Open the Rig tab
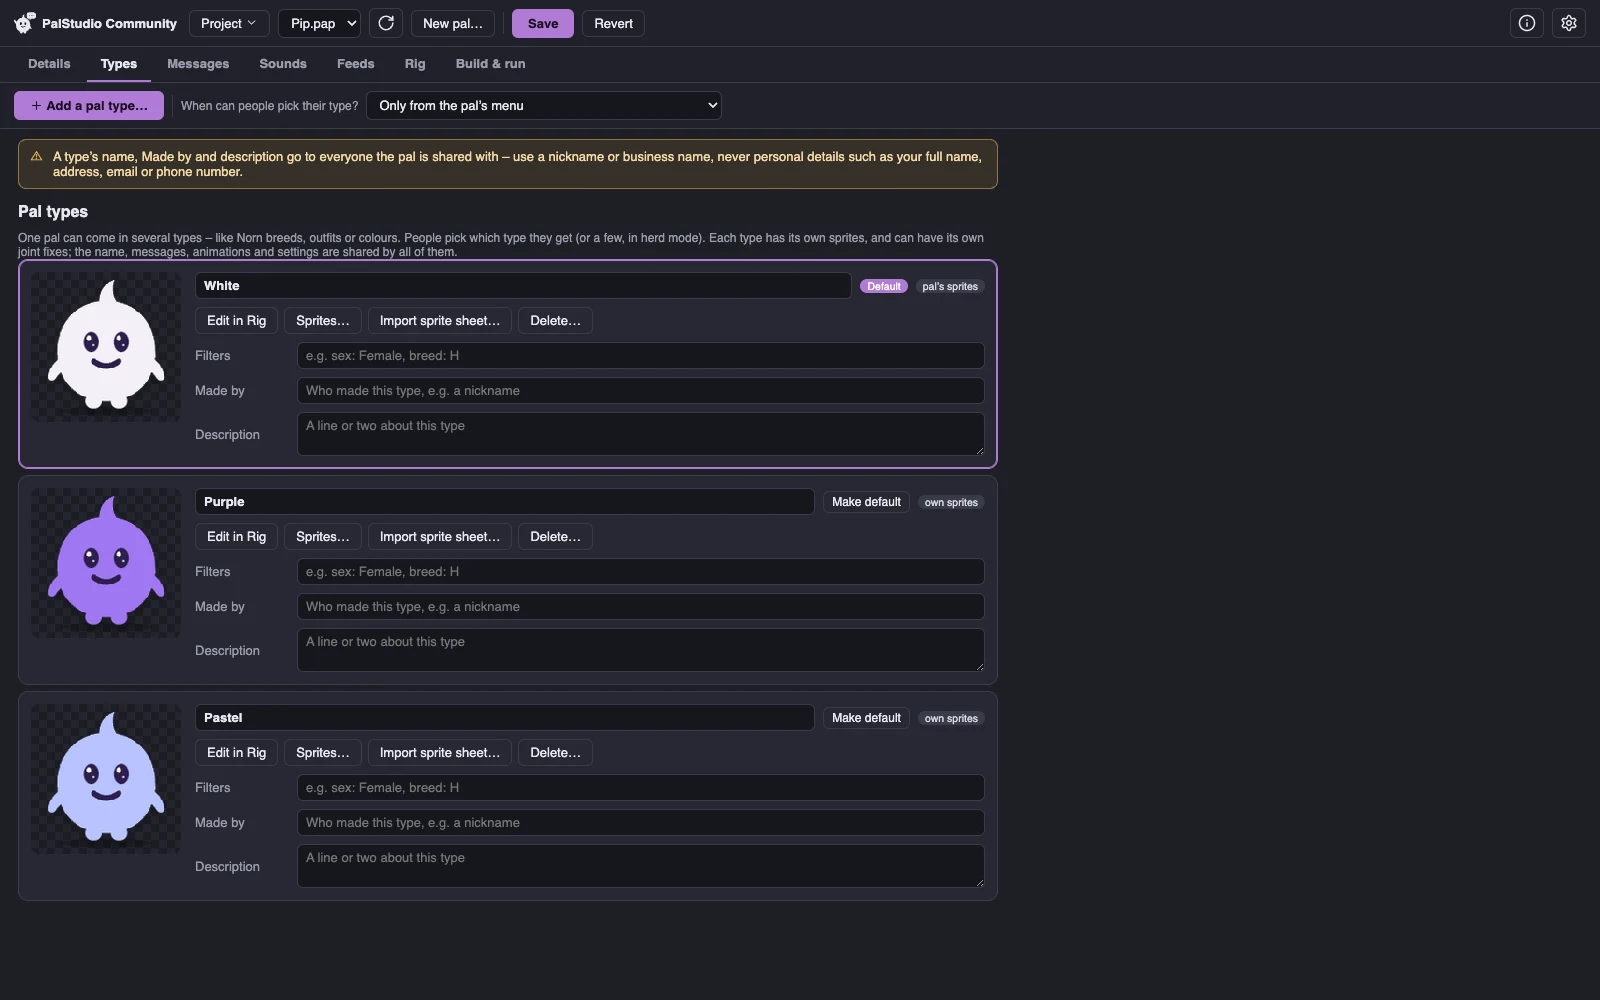This screenshot has height=1000, width=1600. [x=415, y=64]
